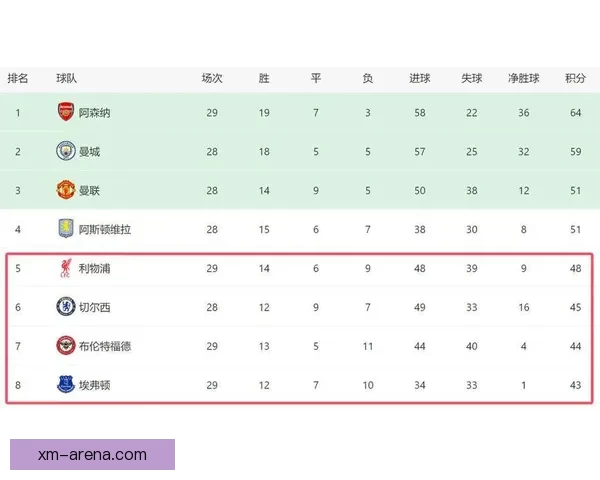
Task: Click Arsenal's 64 points value
Action: [575, 113]
